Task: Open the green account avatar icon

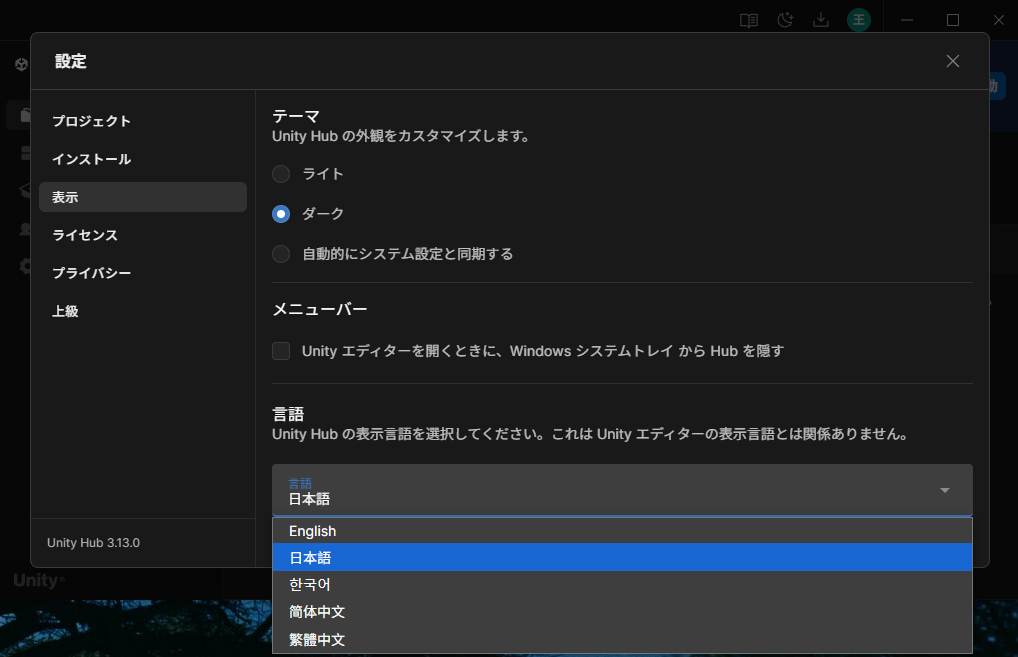Action: [859, 20]
